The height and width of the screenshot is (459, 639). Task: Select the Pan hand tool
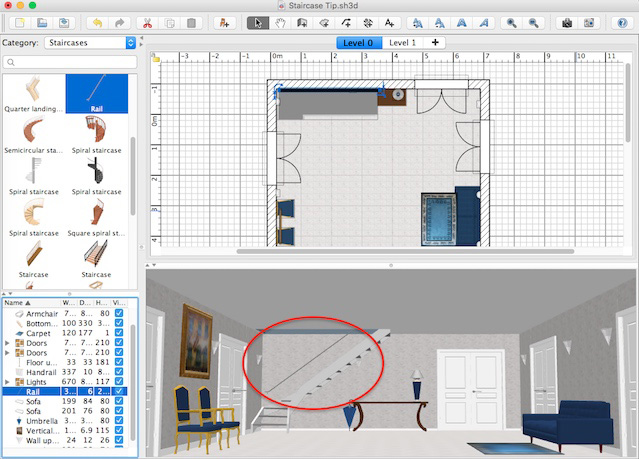[279, 22]
